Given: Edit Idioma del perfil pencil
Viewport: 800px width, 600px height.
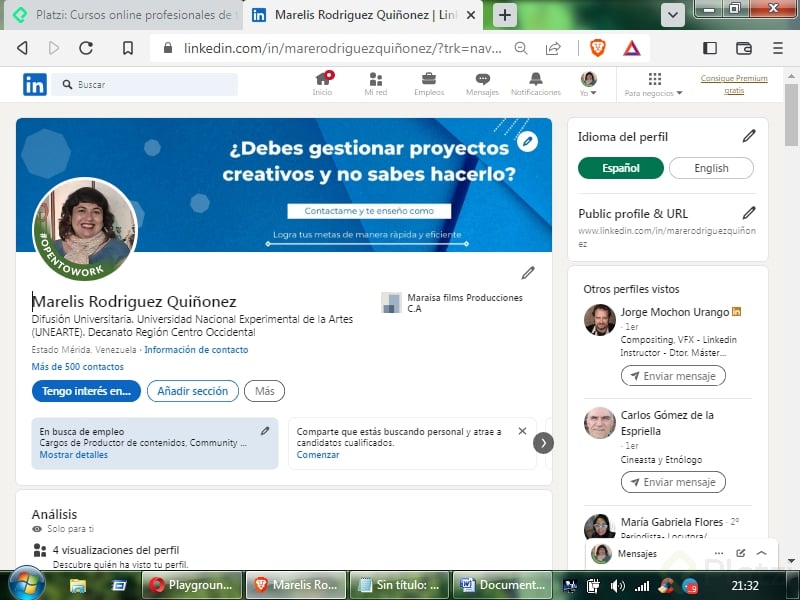Looking at the screenshot, I should pos(748,136).
